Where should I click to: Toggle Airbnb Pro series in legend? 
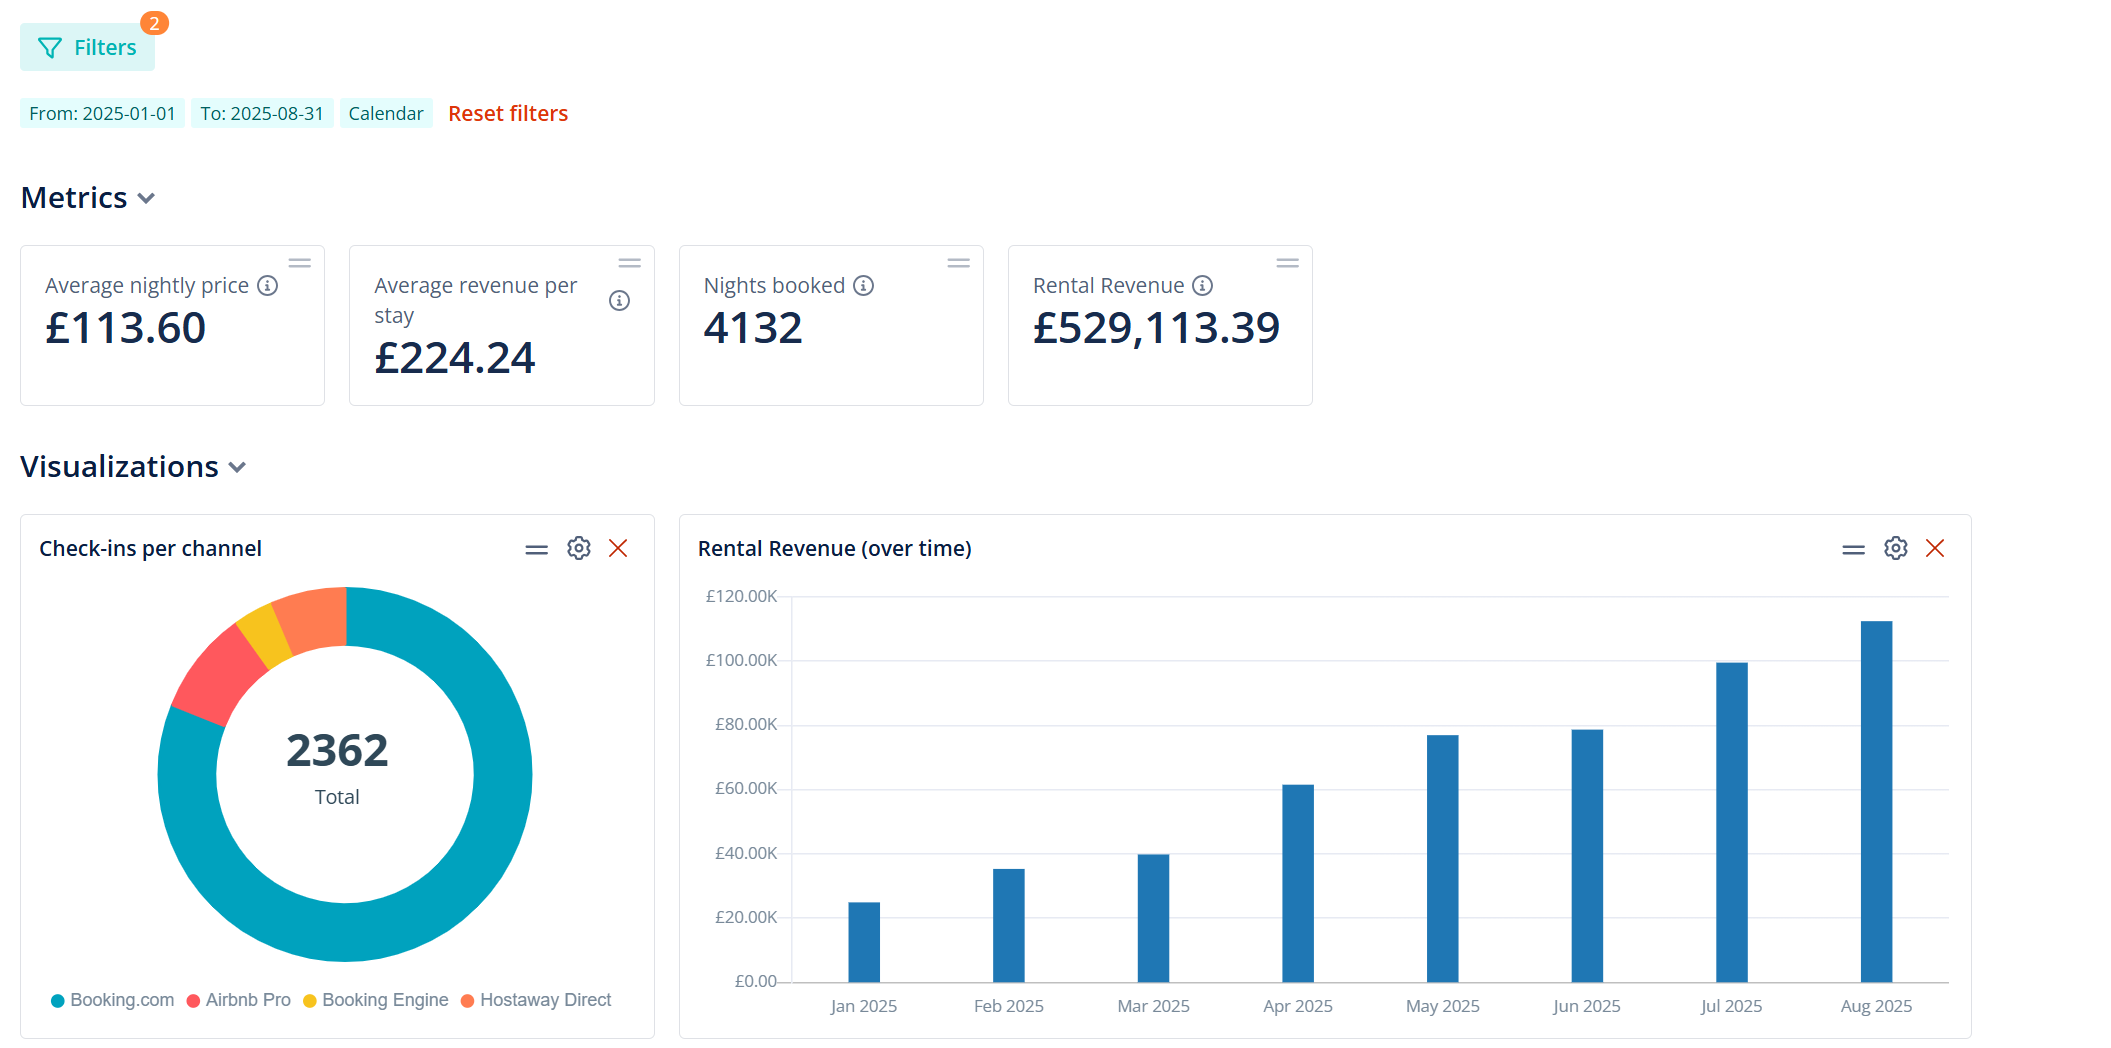(x=239, y=1000)
